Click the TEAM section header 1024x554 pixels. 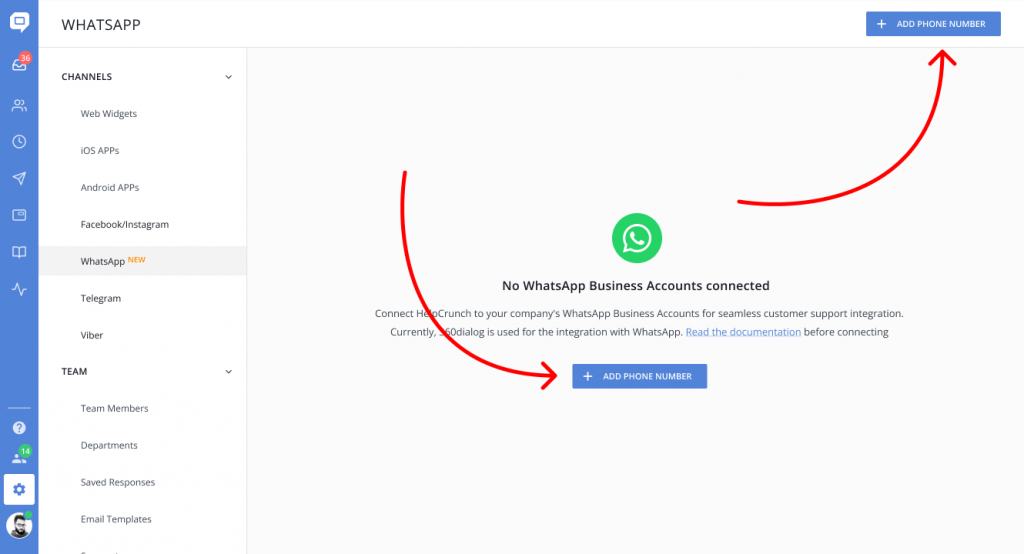click(x=74, y=371)
